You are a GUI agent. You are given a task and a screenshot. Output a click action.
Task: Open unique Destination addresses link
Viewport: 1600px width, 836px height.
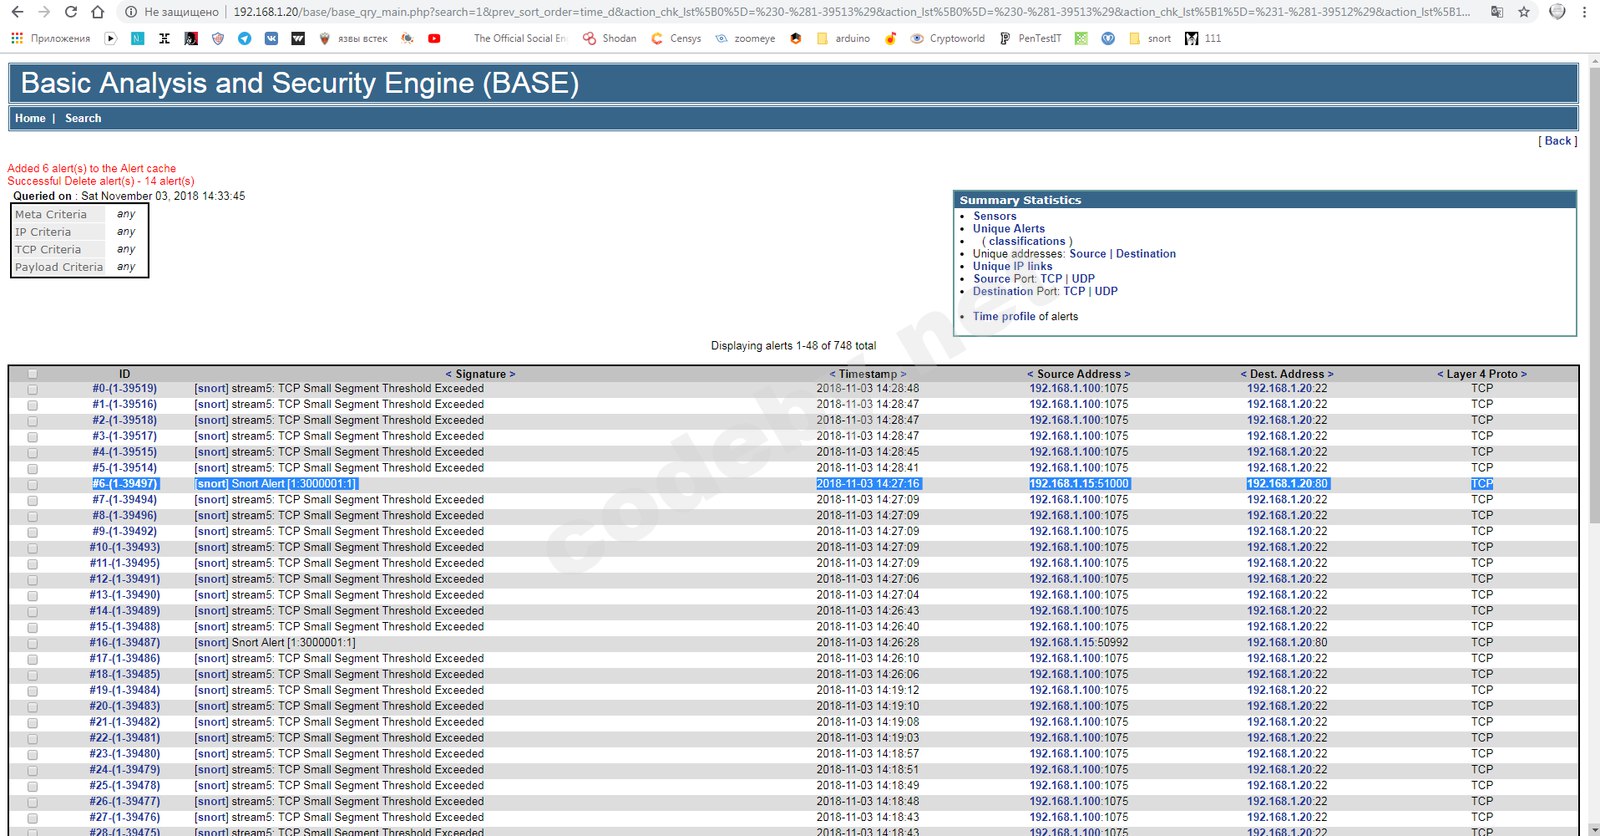pos(1146,254)
